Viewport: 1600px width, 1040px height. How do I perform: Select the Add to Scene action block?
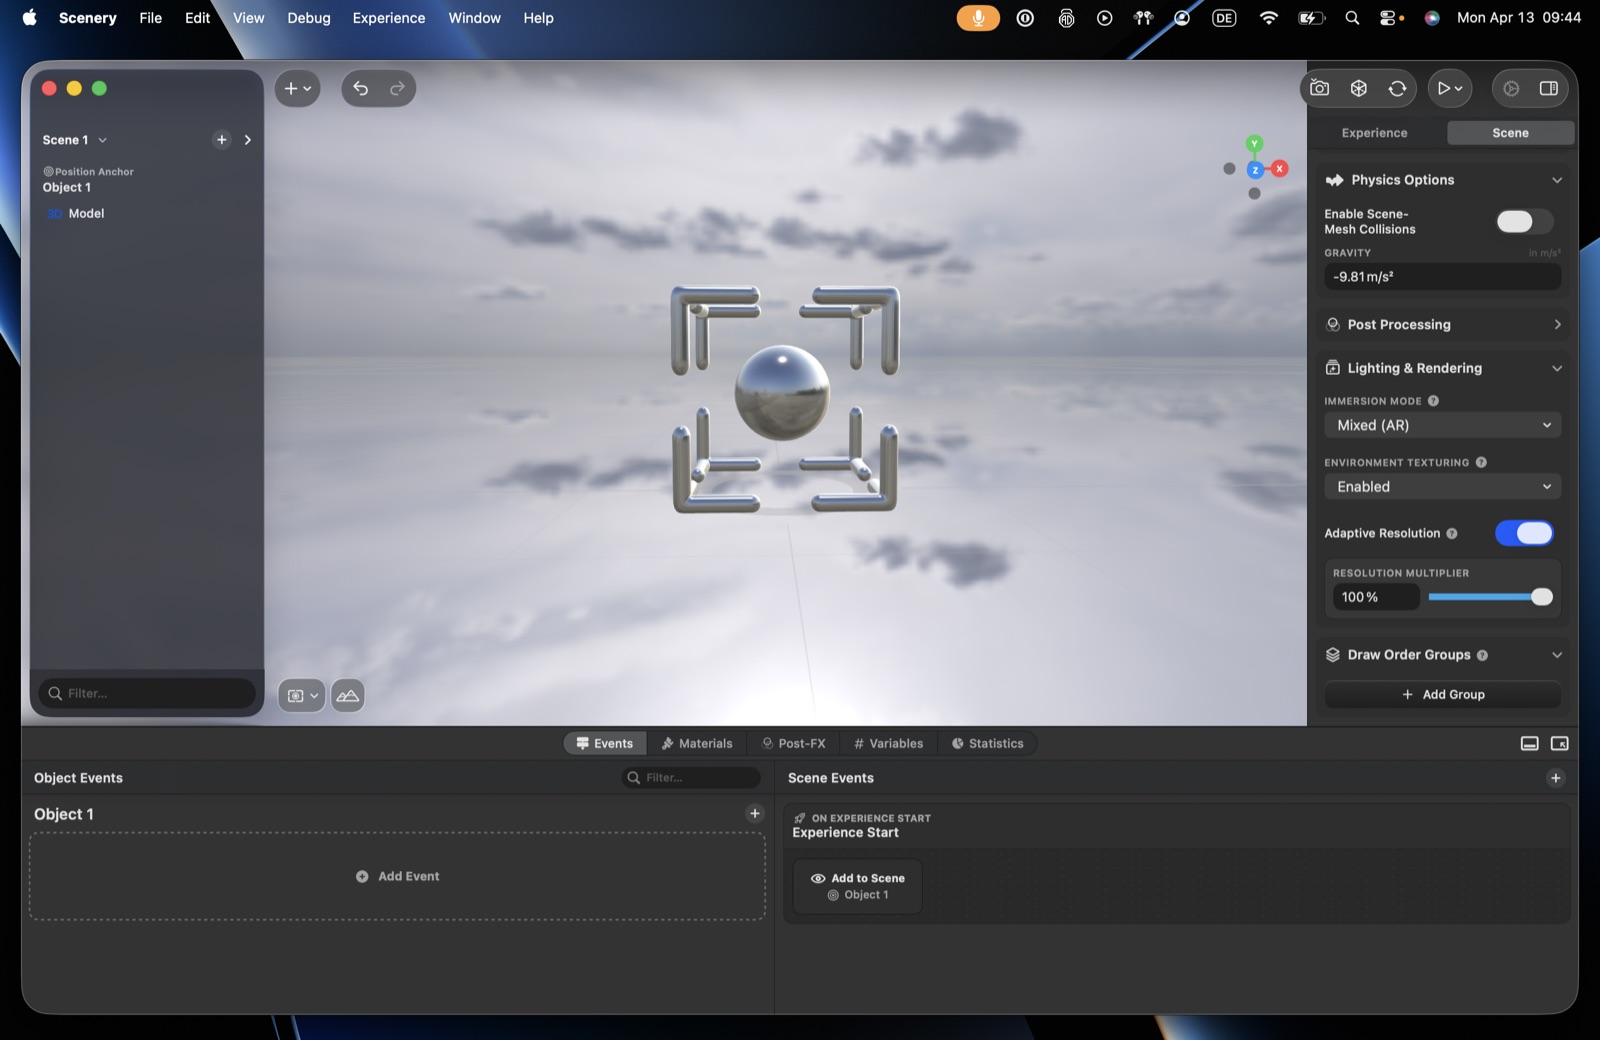pos(857,886)
